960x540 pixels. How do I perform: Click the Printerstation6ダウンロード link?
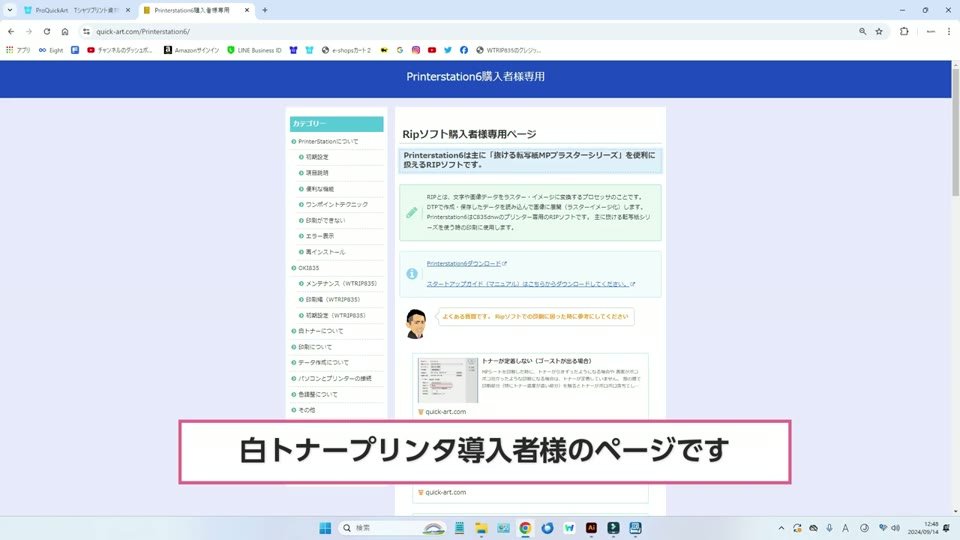(463, 264)
